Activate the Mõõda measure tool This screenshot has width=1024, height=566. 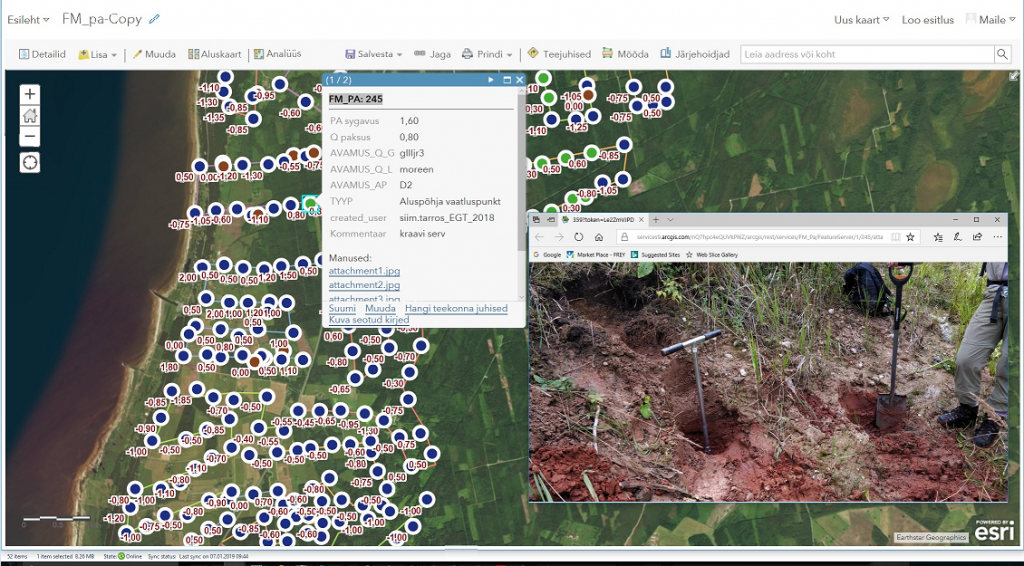(x=626, y=54)
